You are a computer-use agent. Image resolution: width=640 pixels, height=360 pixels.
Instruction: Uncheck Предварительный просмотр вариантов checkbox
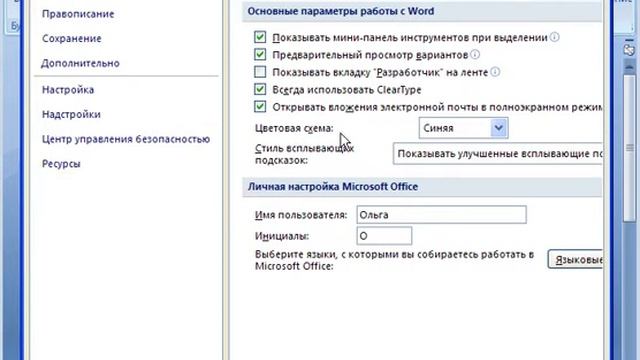coord(260,54)
